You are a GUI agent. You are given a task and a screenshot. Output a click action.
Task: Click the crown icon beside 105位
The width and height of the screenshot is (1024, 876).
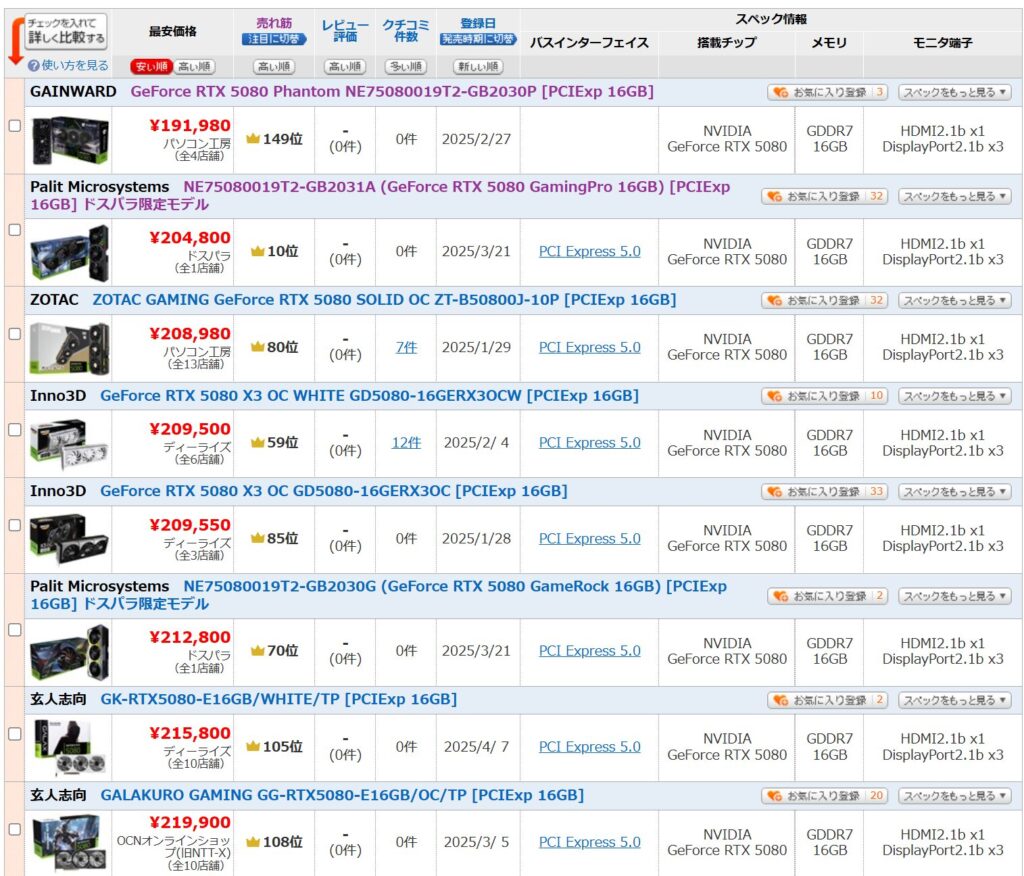point(253,746)
